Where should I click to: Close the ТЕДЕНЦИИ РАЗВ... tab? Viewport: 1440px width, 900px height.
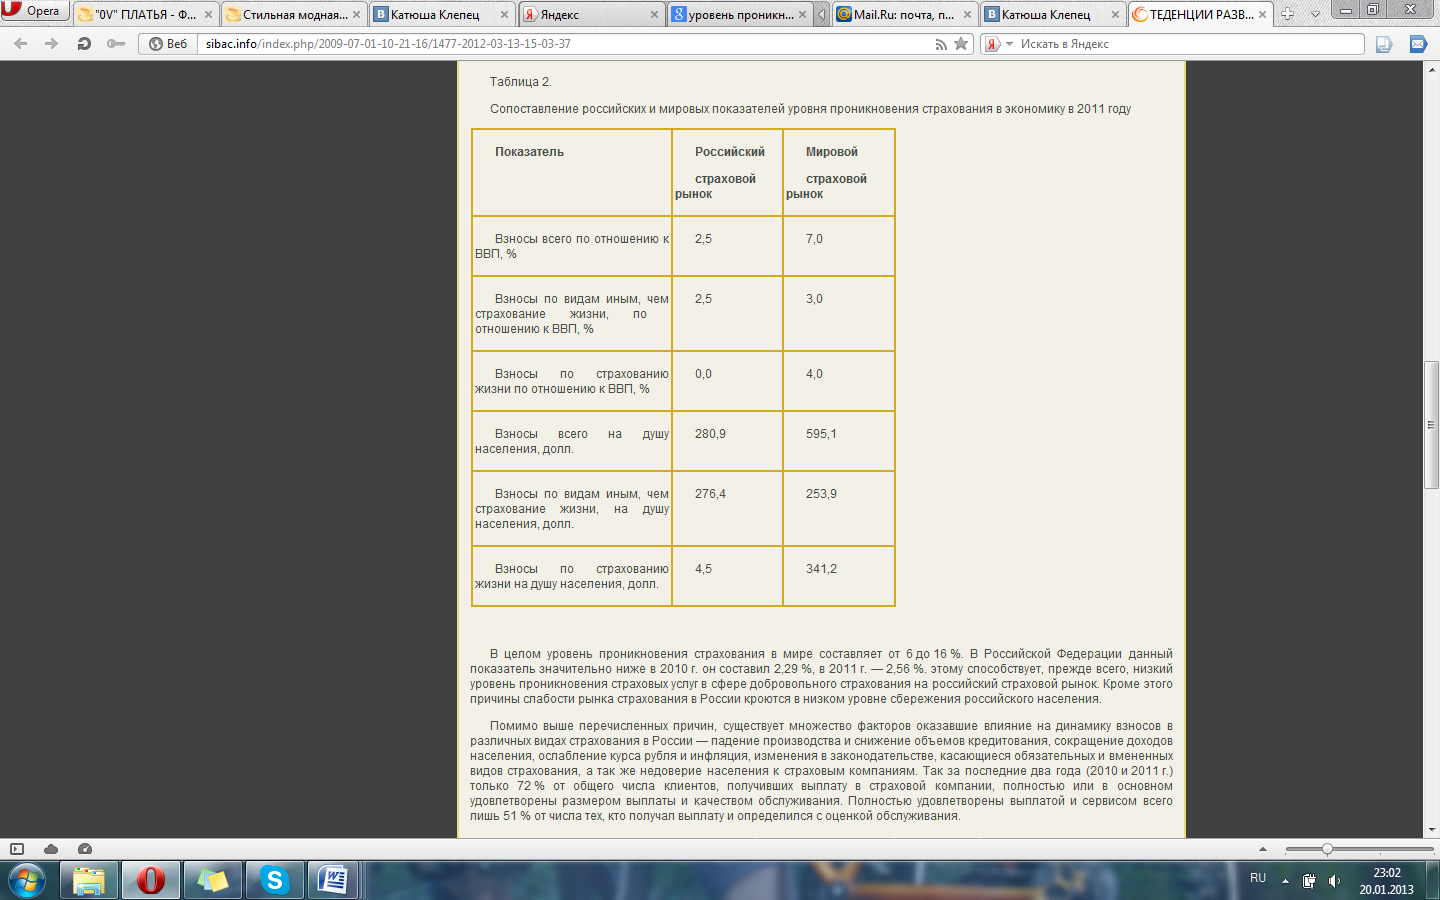pos(1263,15)
